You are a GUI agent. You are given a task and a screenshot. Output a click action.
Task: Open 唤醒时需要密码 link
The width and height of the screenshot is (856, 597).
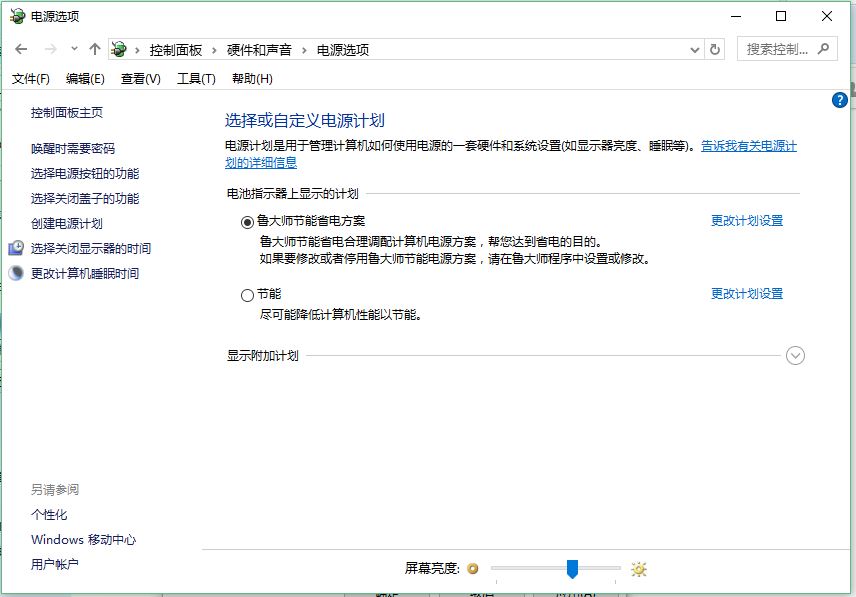[73, 148]
